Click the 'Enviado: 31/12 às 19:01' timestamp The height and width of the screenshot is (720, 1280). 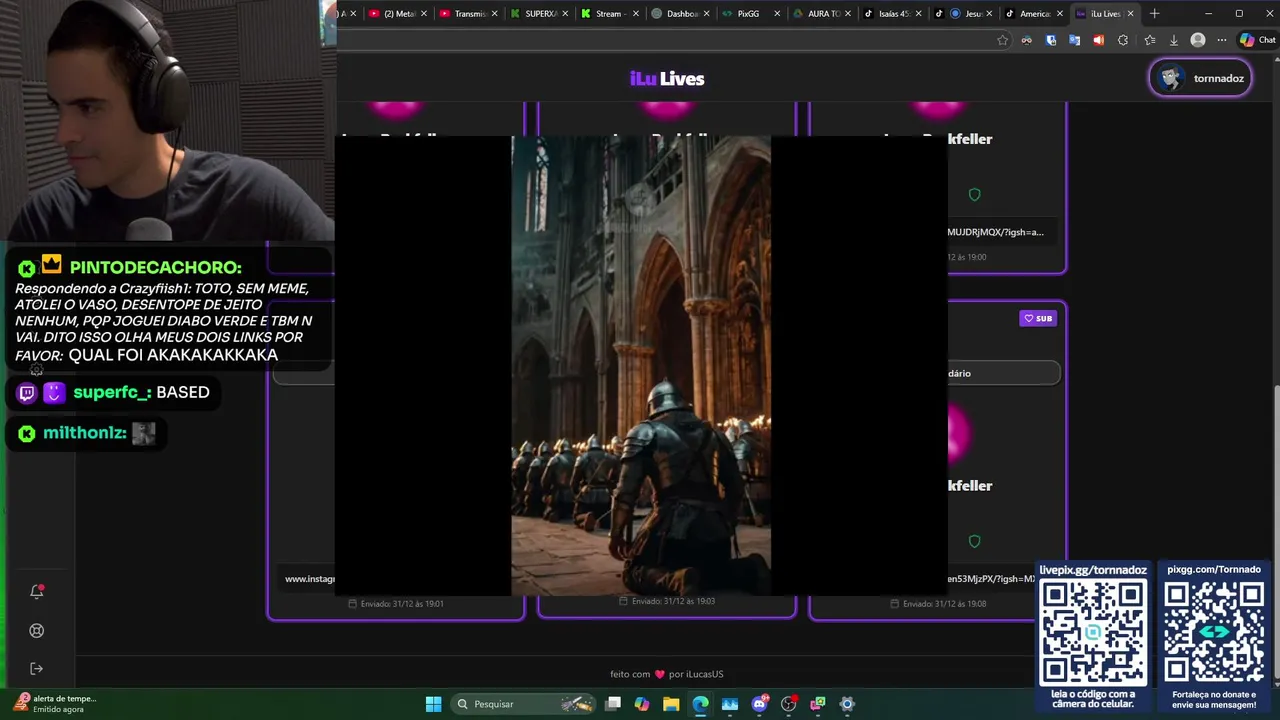click(x=395, y=604)
